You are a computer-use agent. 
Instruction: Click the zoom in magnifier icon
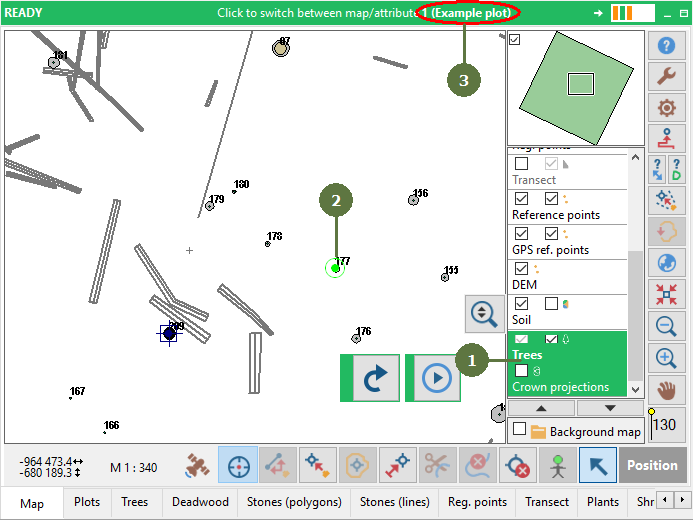[x=666, y=357]
